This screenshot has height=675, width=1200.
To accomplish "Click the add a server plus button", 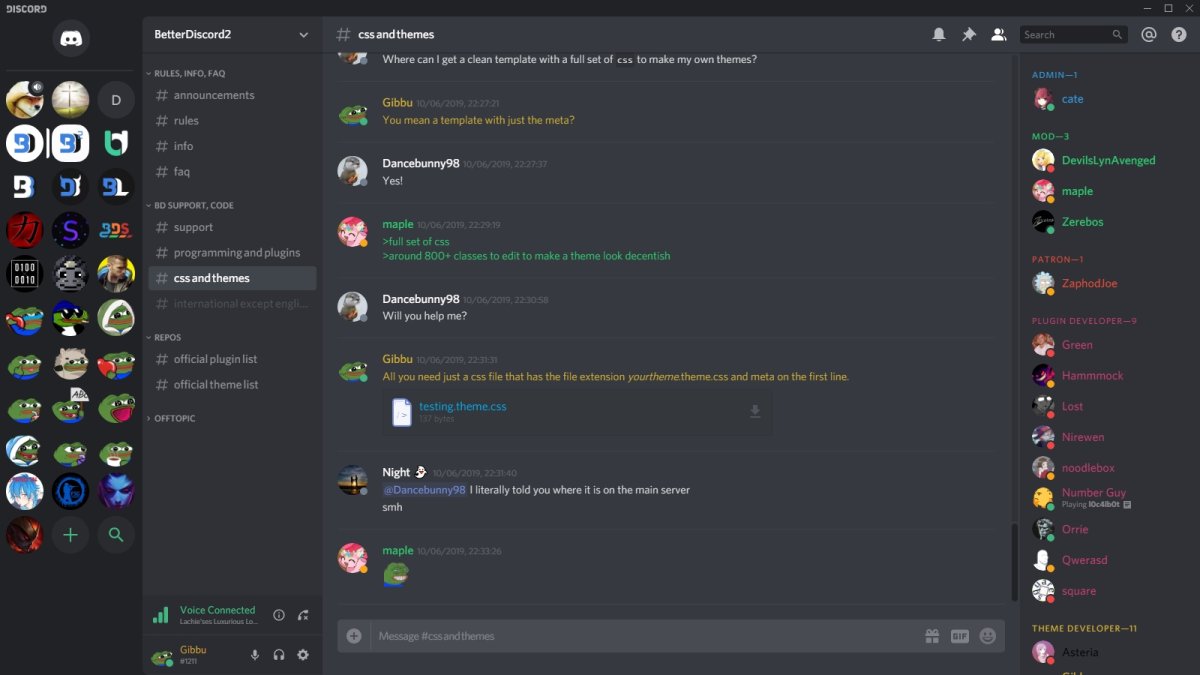I will (x=70, y=535).
